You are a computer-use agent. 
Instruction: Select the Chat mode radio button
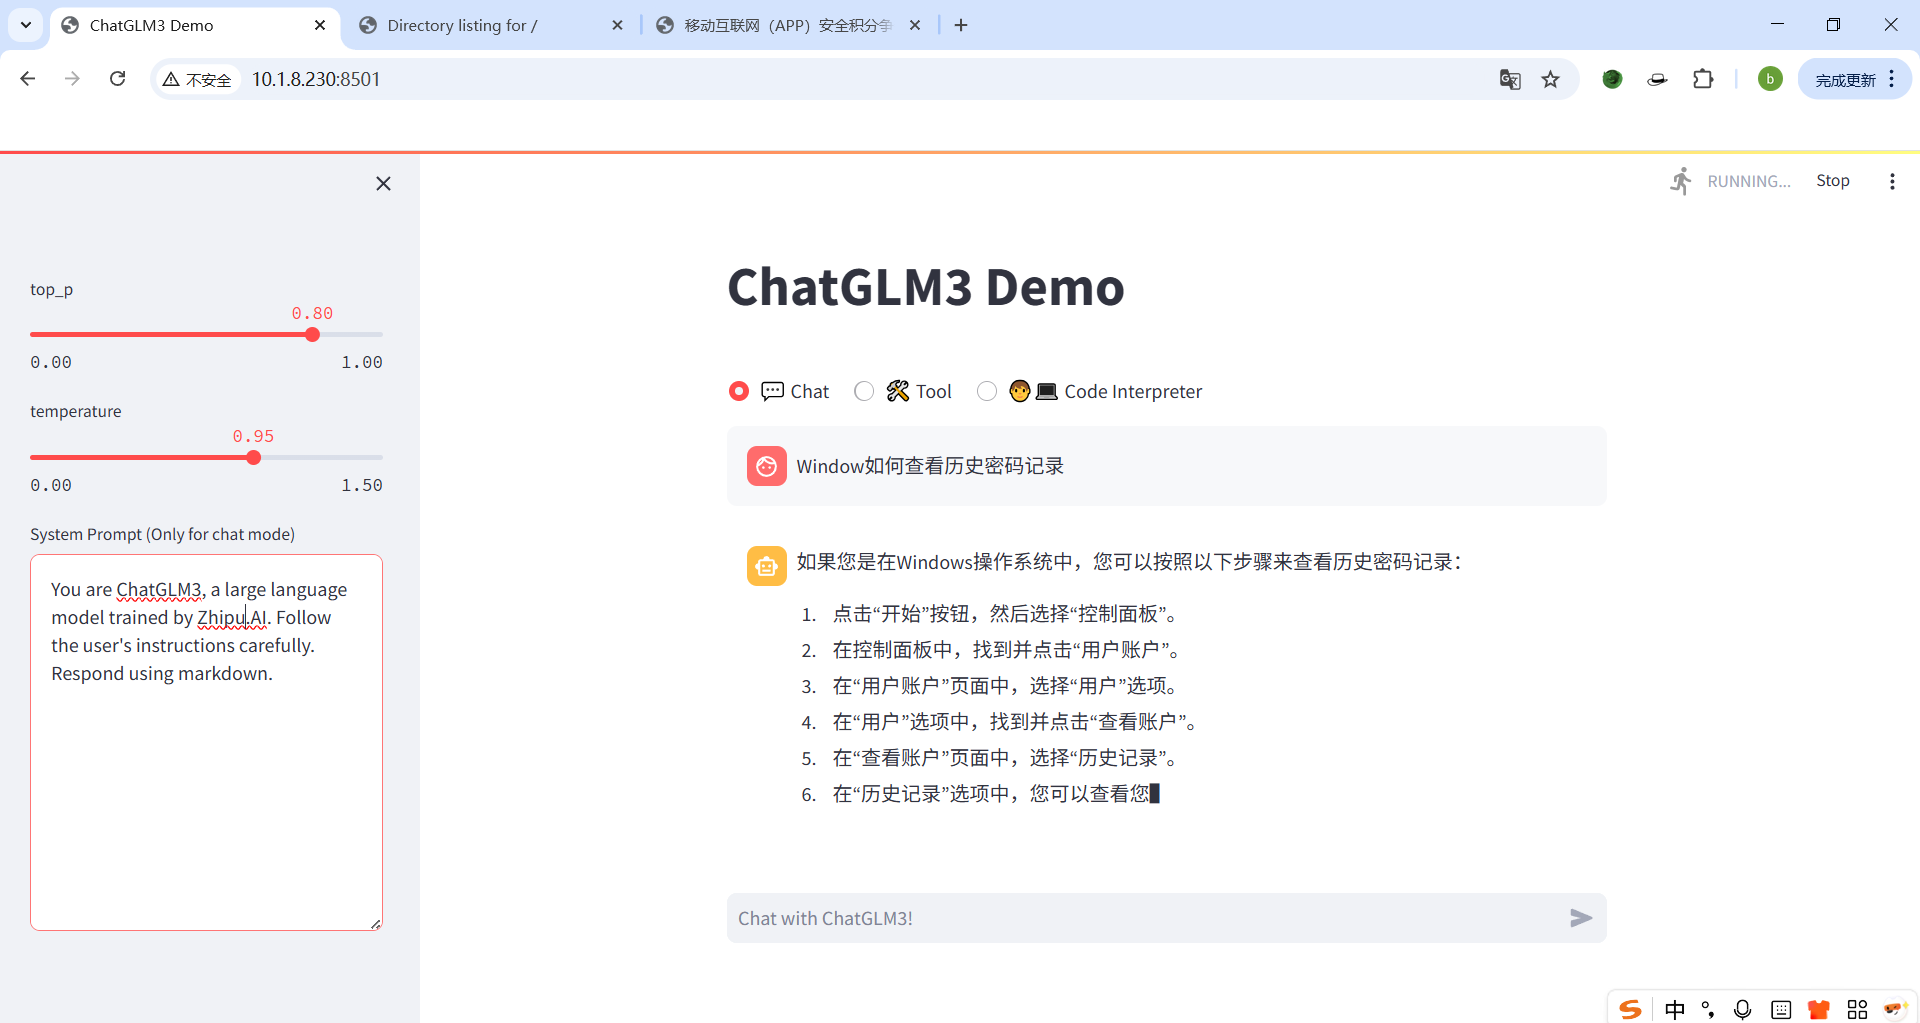click(739, 391)
